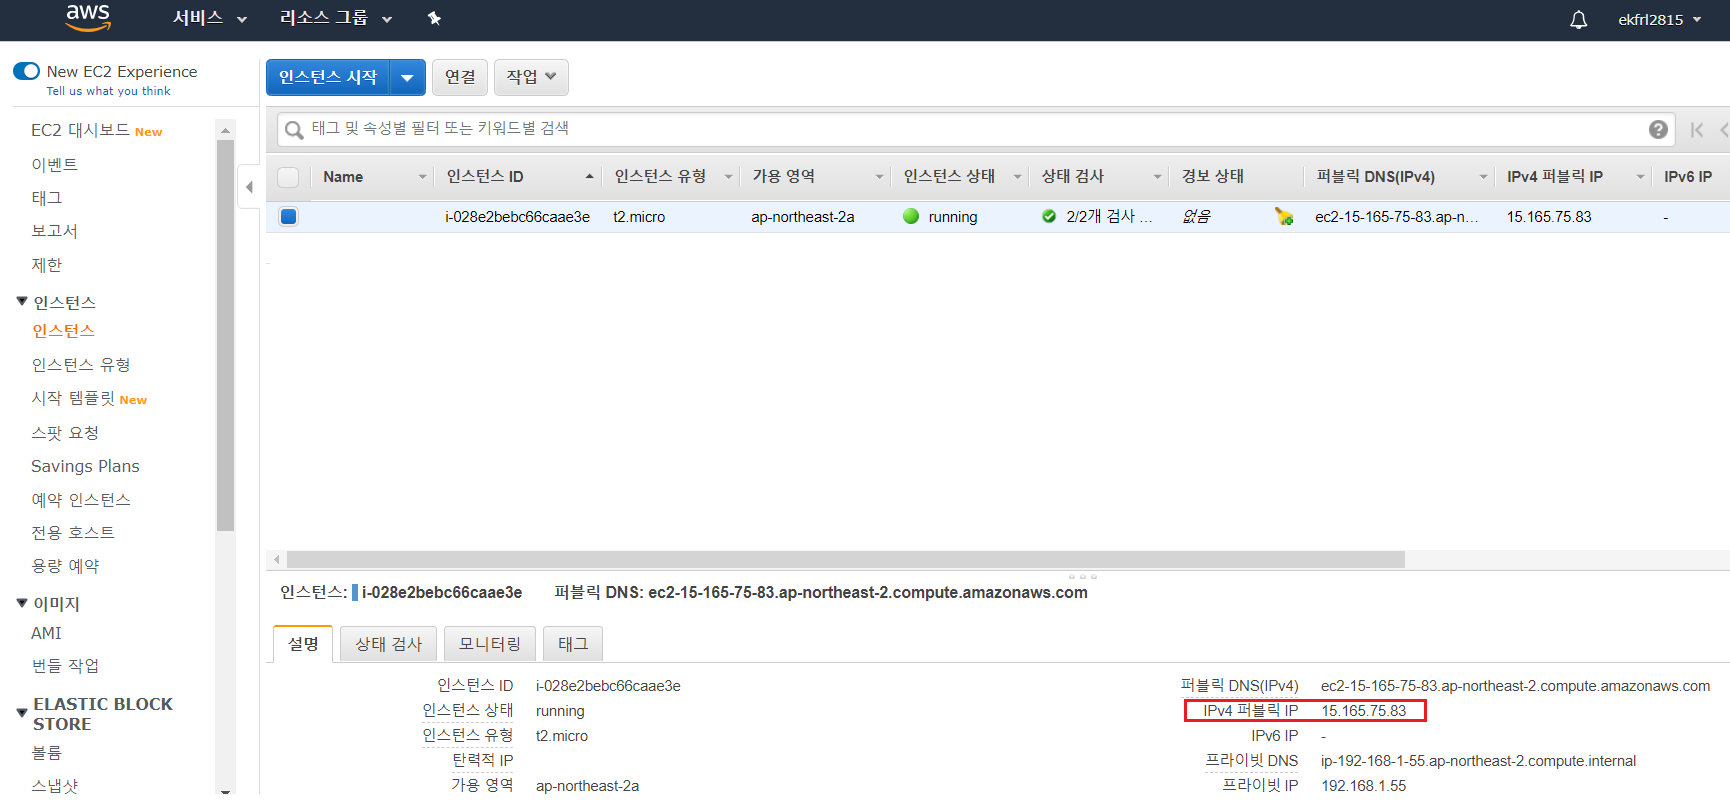Viewport: 1730px width, 802px height.
Task: Open 가용 영역 column dropdown arrow
Action: (x=880, y=177)
